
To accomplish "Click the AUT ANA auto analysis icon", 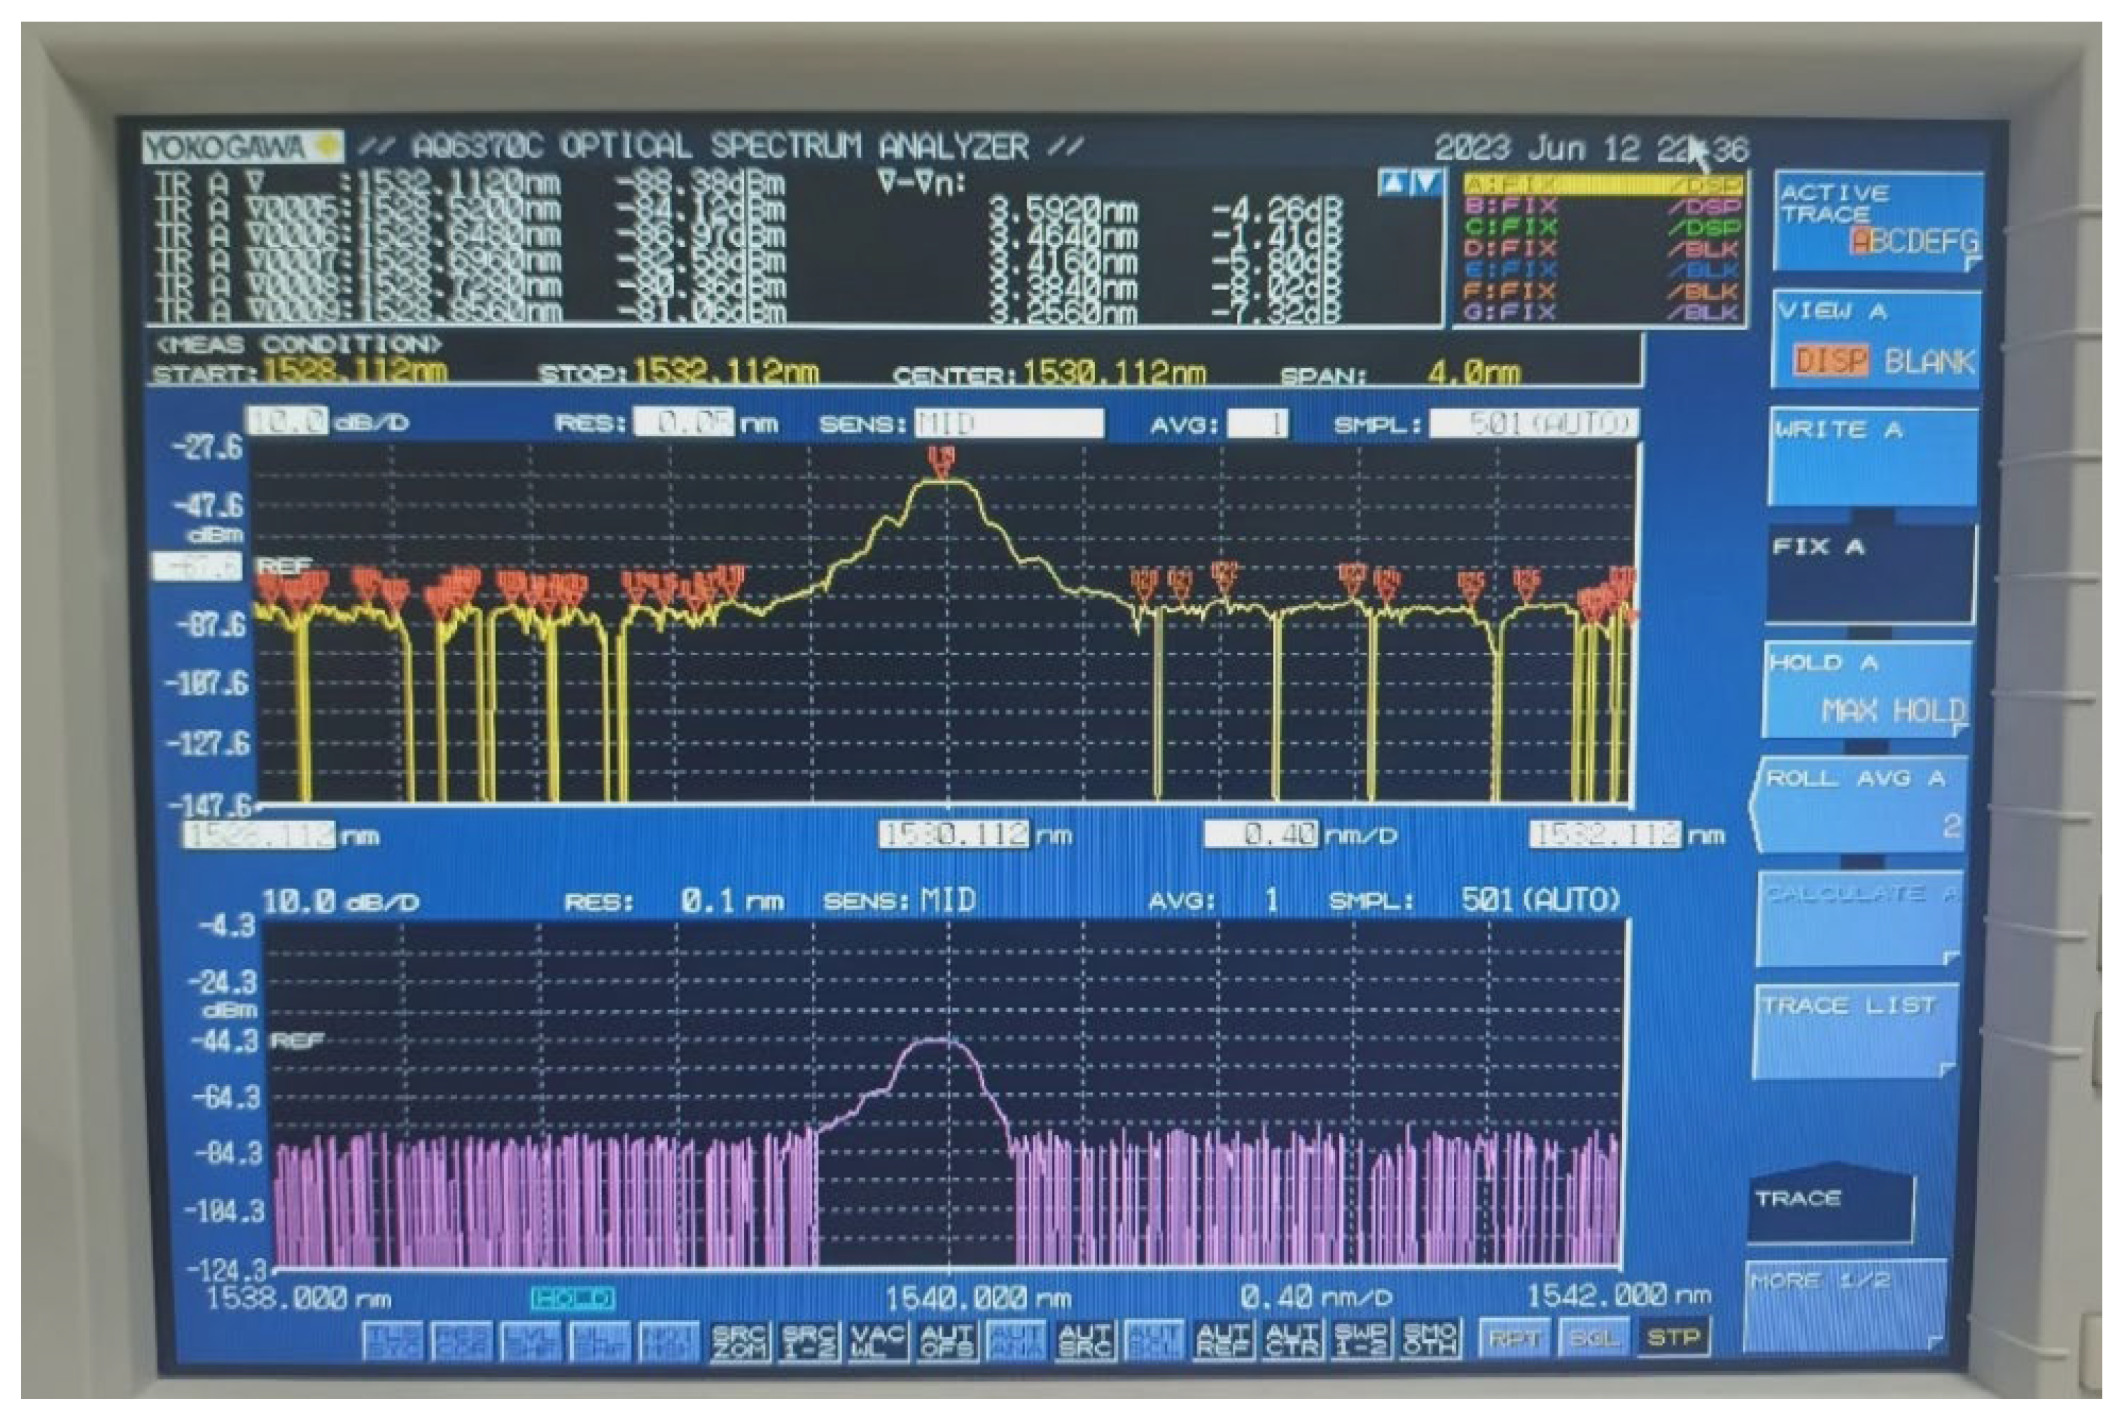I will tap(1015, 1342).
